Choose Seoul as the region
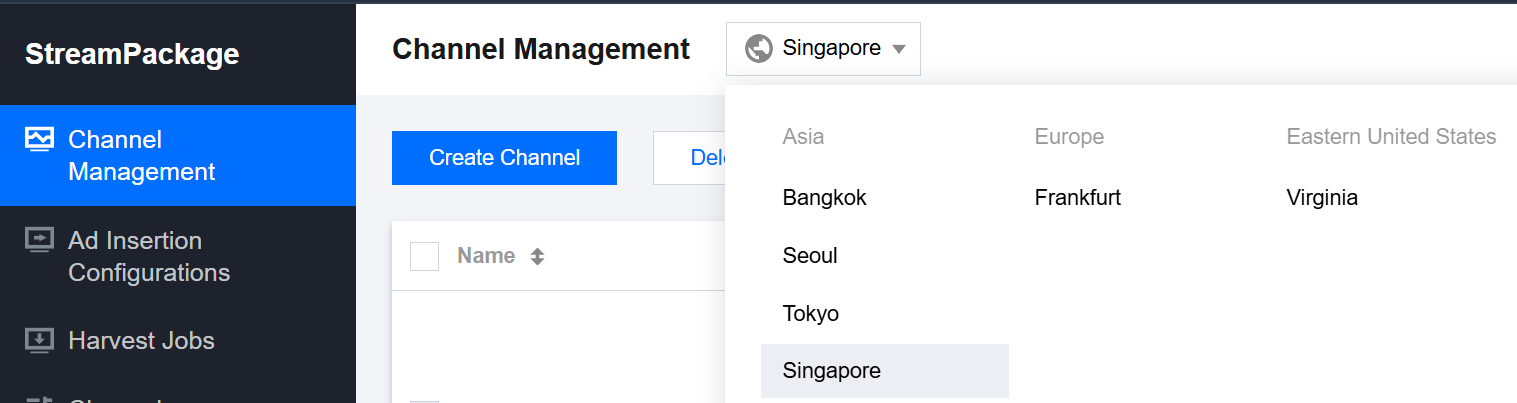 pos(810,256)
